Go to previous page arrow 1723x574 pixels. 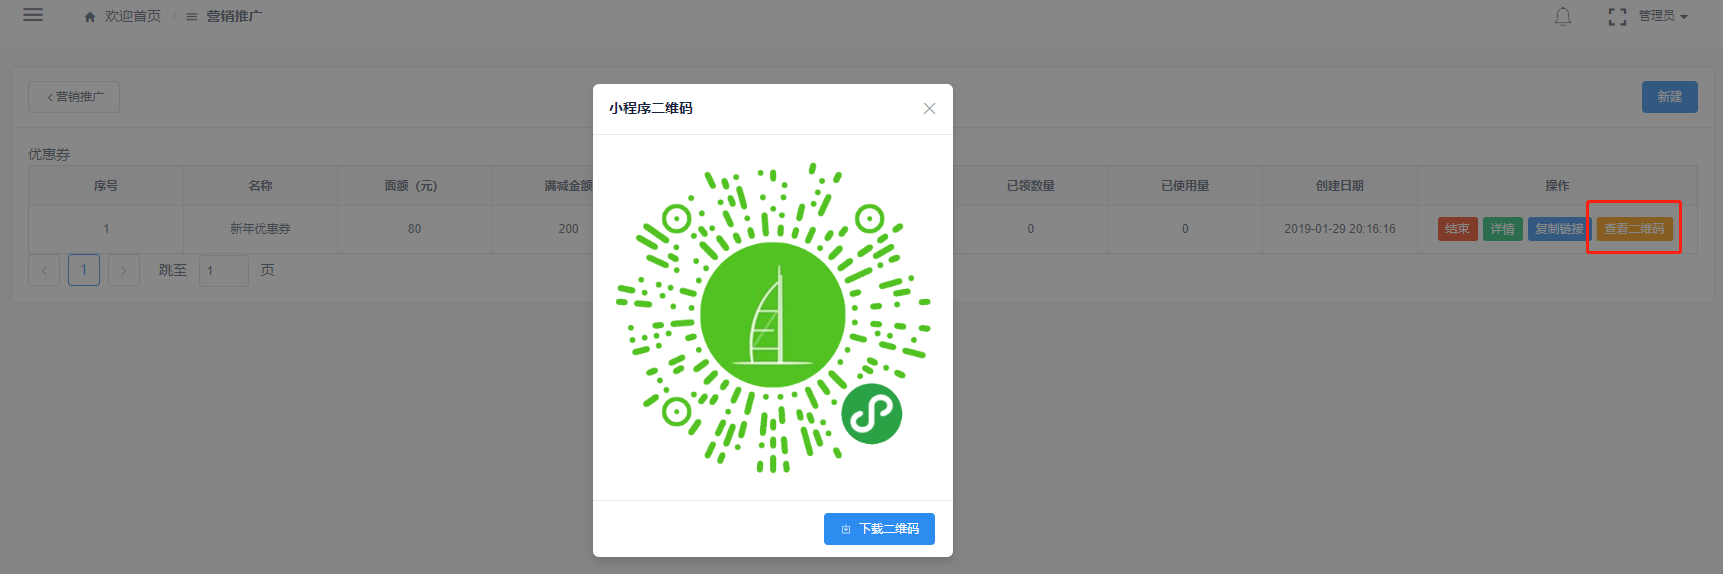(x=44, y=271)
